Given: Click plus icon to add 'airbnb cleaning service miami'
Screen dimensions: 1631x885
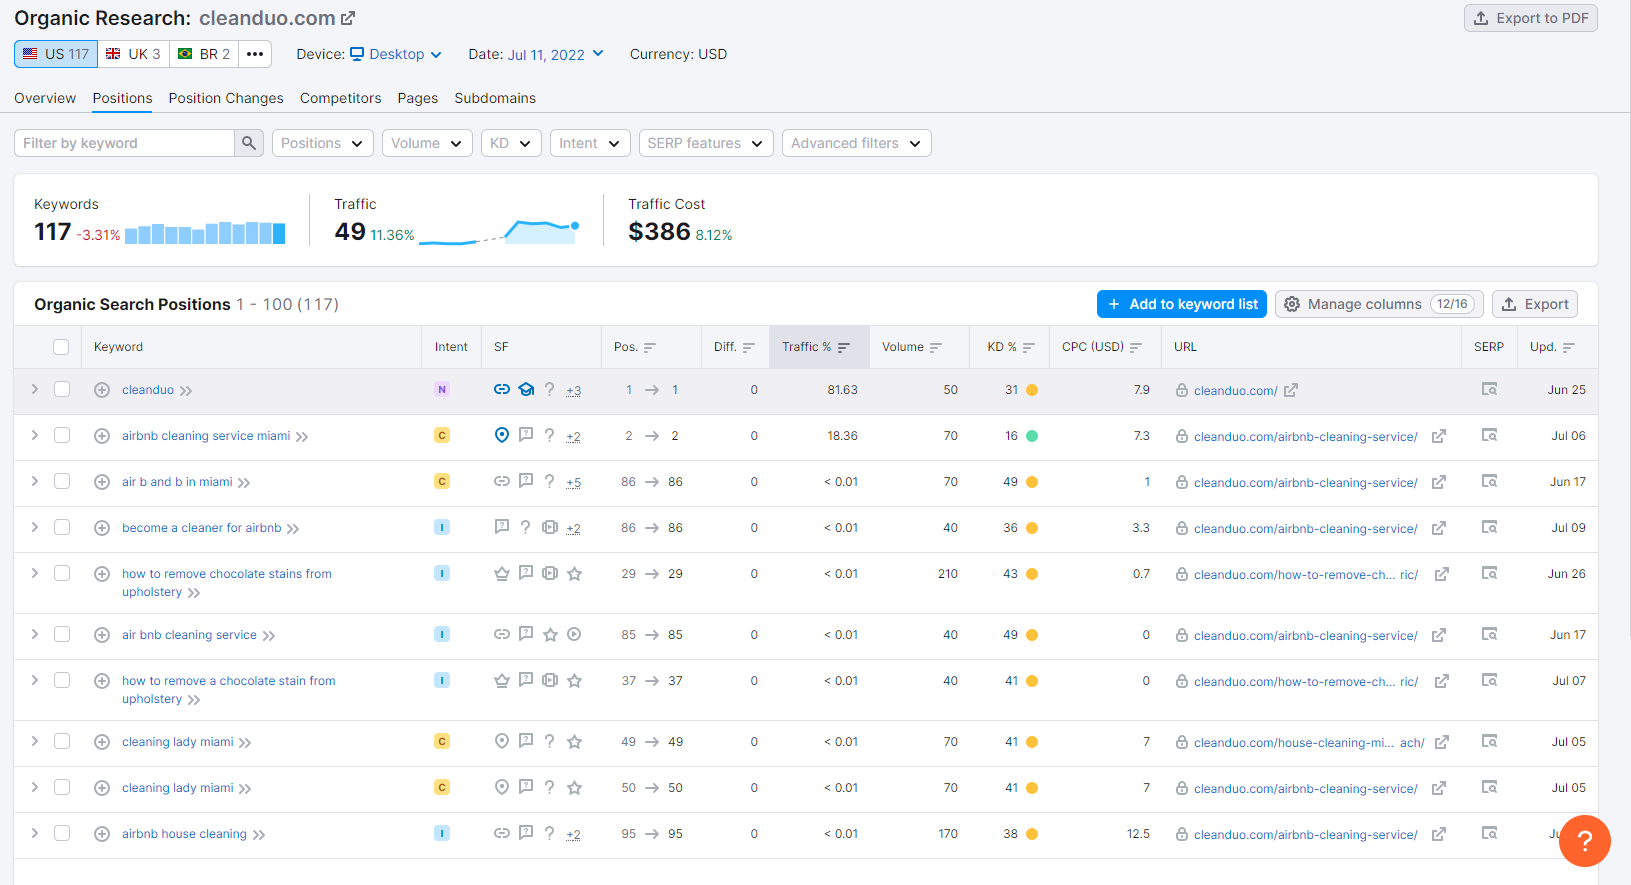Looking at the screenshot, I should (x=102, y=436).
